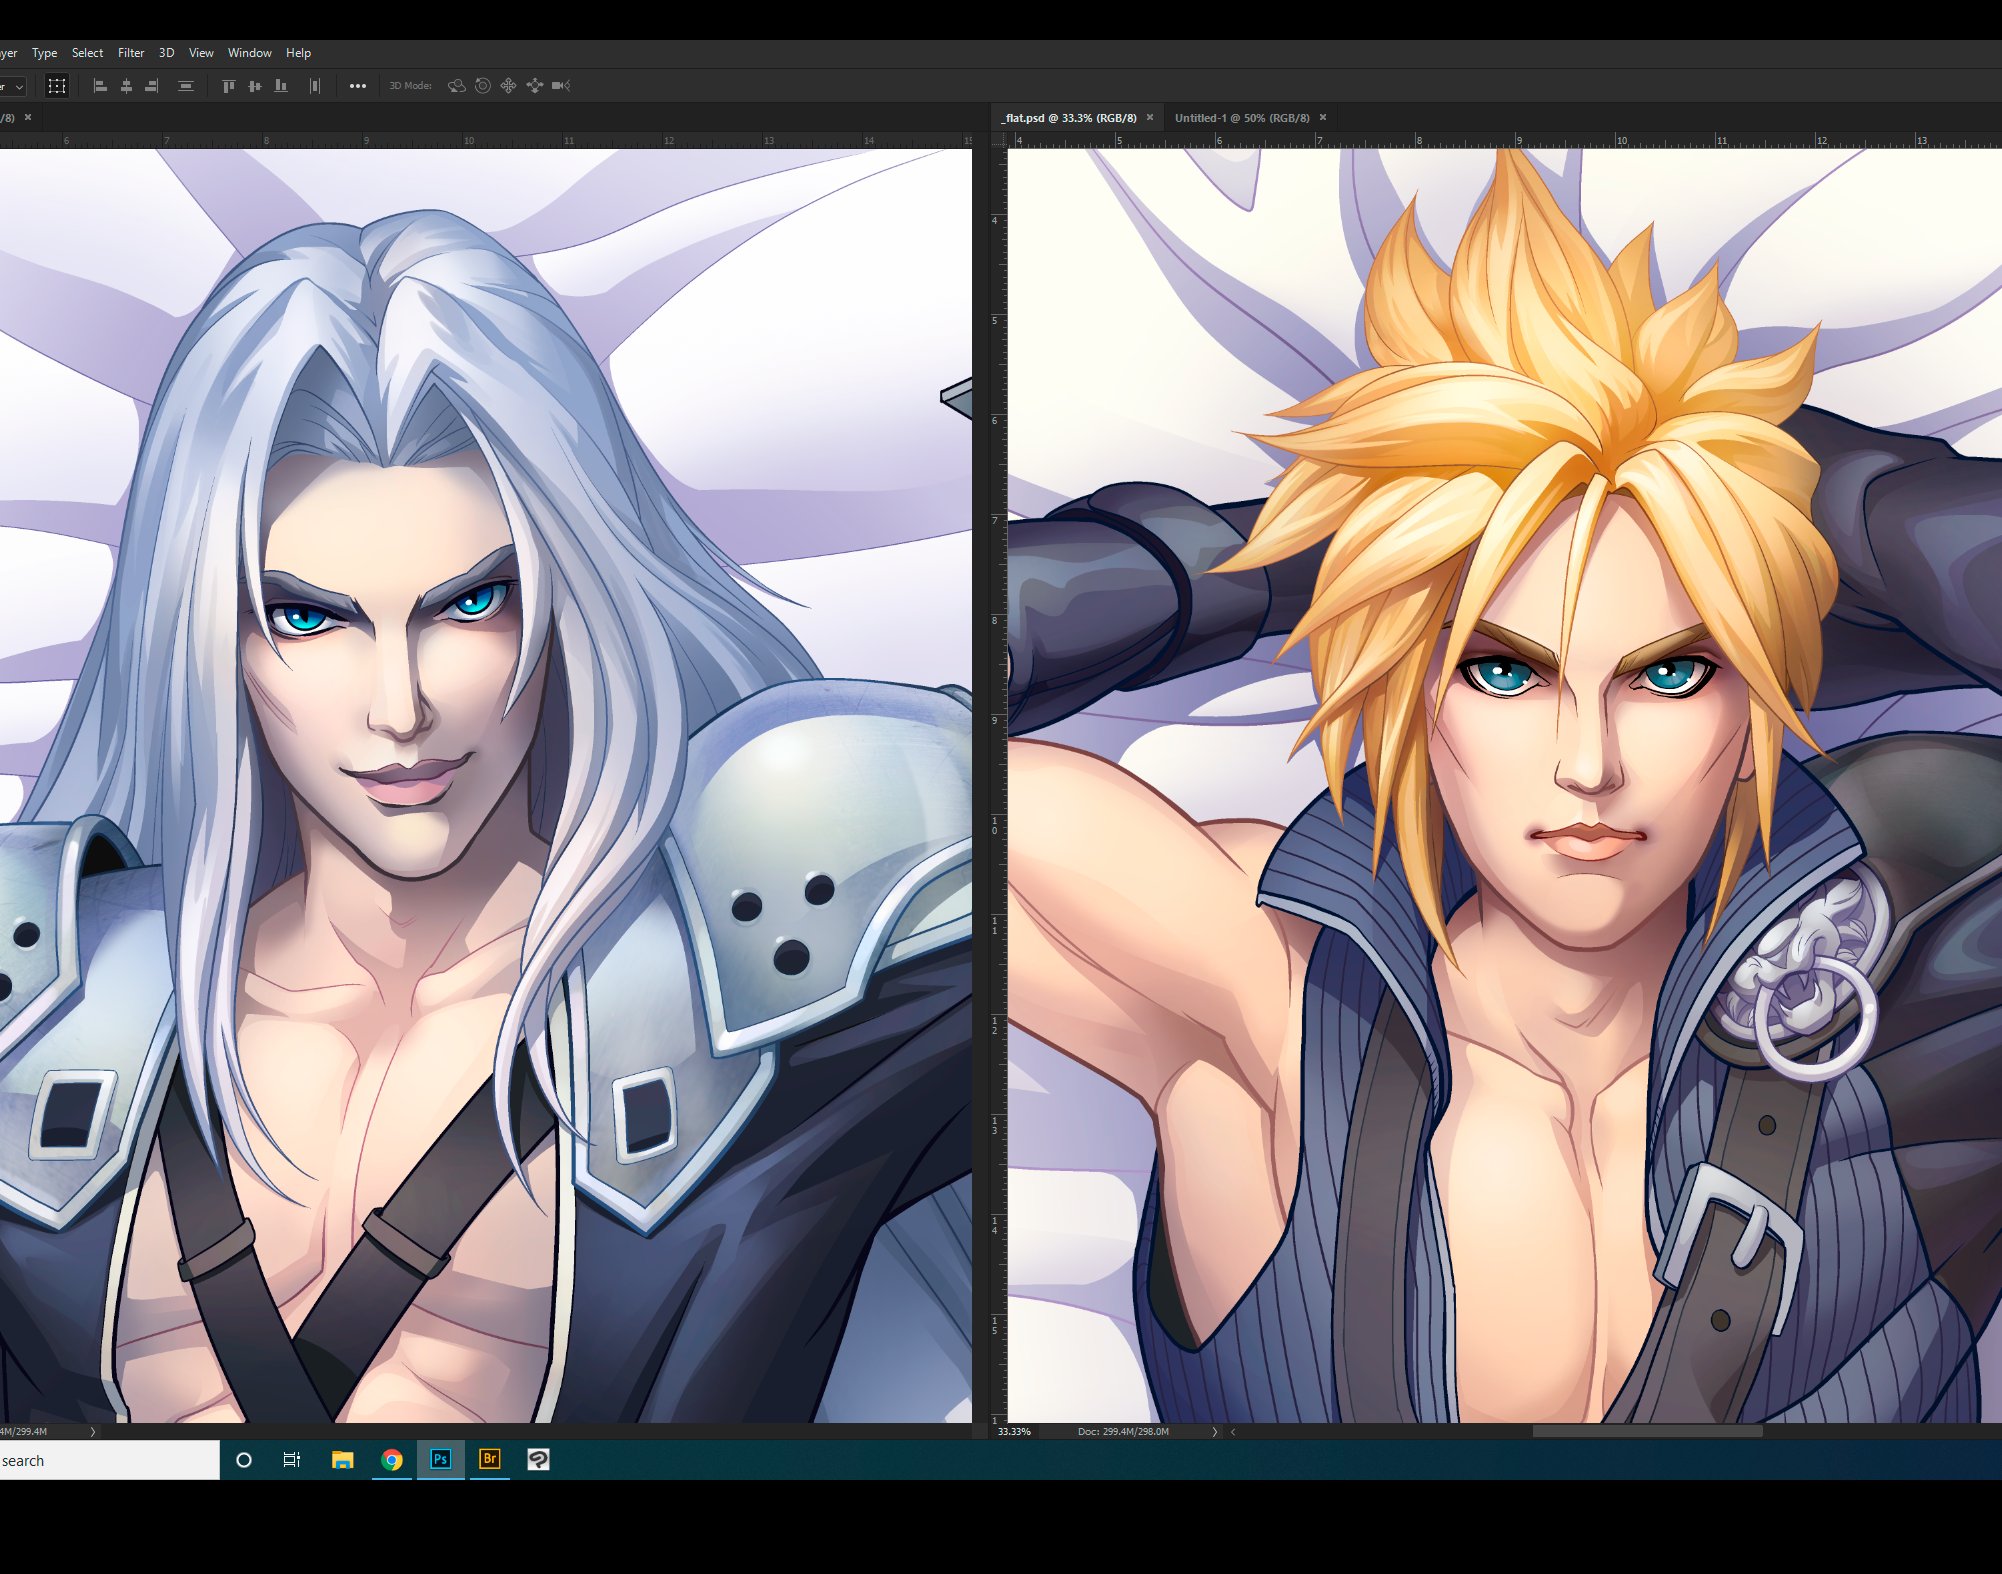The width and height of the screenshot is (2002, 1574).
Task: Click the right document horizontal scrollbar
Action: click(x=1647, y=1431)
